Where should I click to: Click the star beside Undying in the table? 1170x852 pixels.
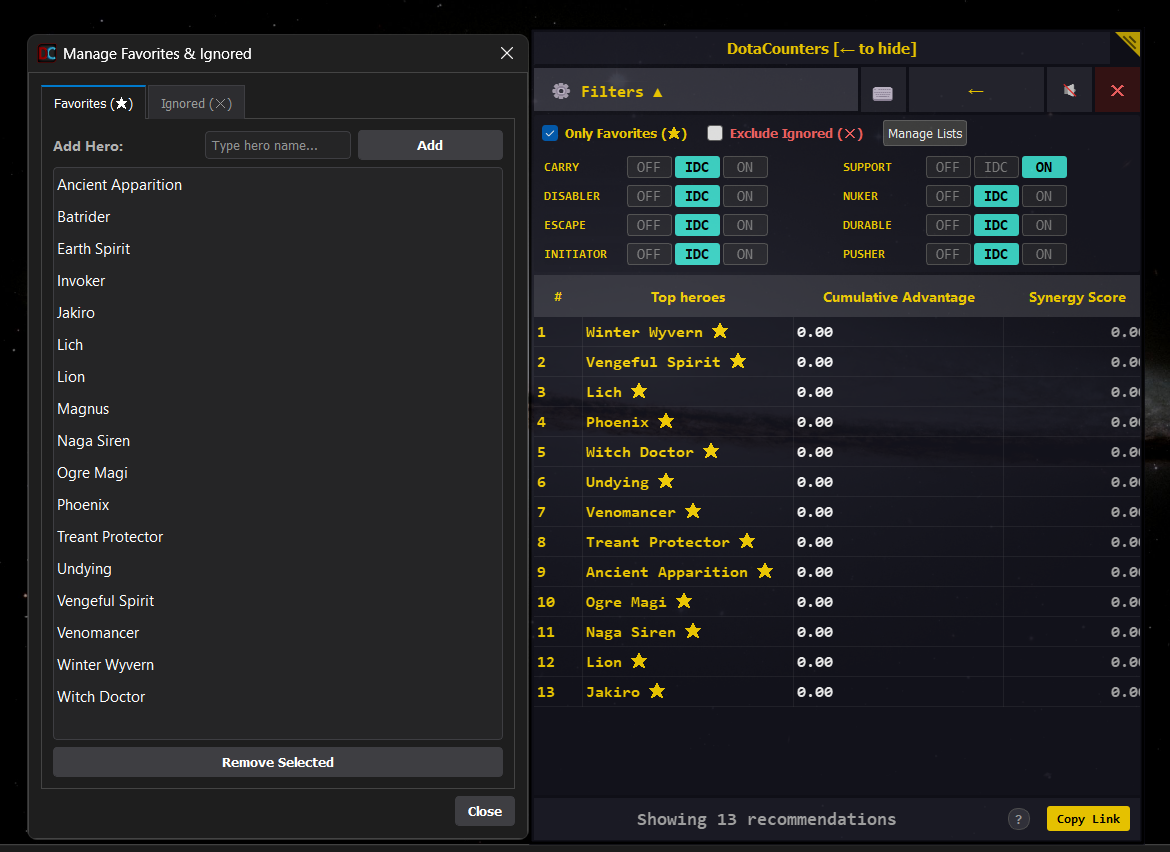click(x=666, y=481)
